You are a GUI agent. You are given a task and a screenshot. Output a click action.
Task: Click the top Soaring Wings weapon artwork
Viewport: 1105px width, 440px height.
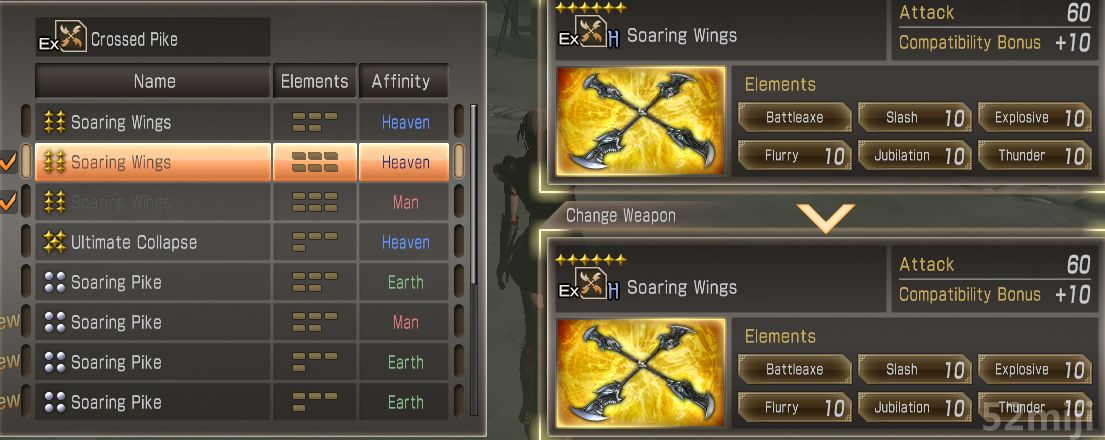[x=641, y=121]
